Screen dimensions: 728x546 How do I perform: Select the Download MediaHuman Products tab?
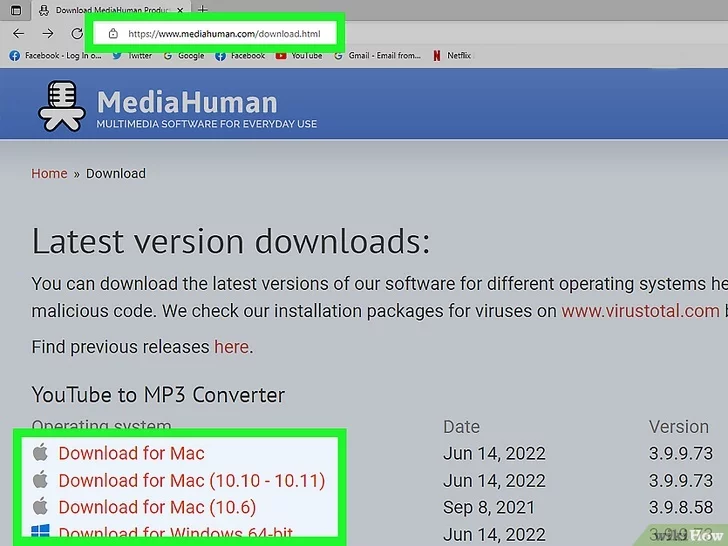(110, 10)
